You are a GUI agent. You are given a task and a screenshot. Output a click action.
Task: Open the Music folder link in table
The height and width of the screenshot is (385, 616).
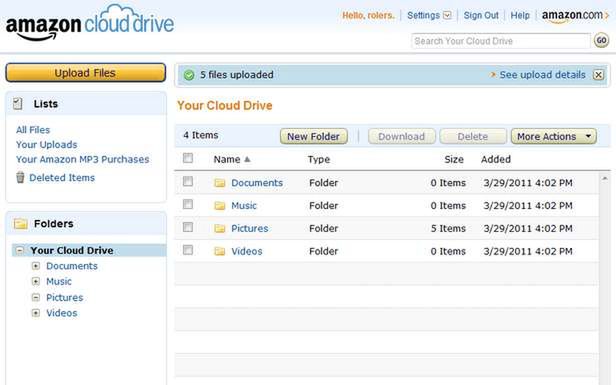244,205
